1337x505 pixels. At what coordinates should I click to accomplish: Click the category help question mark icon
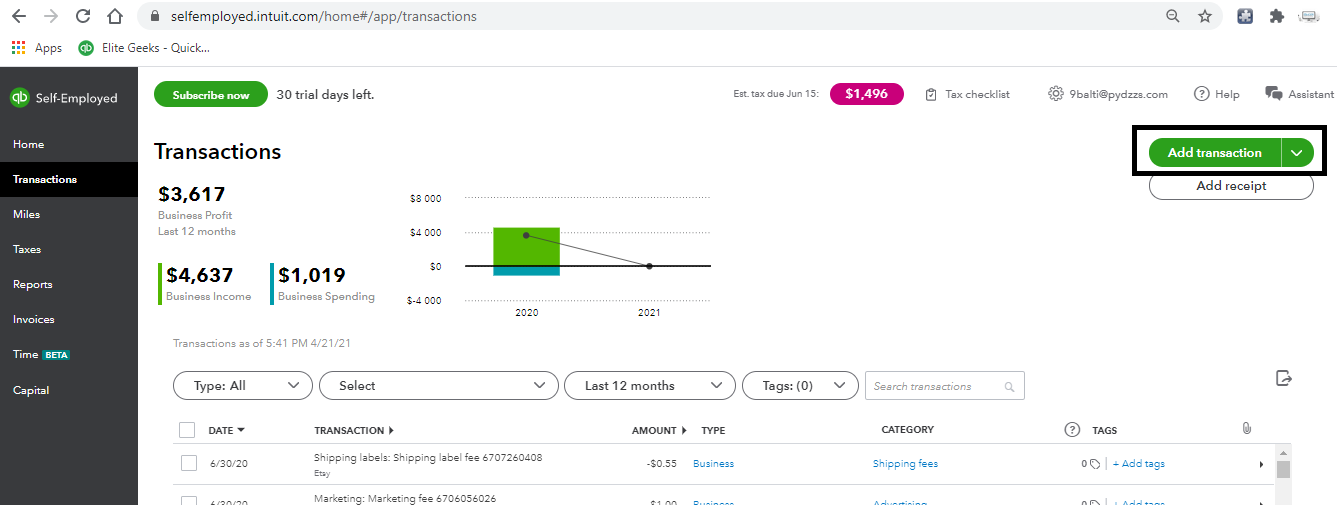[1072, 430]
